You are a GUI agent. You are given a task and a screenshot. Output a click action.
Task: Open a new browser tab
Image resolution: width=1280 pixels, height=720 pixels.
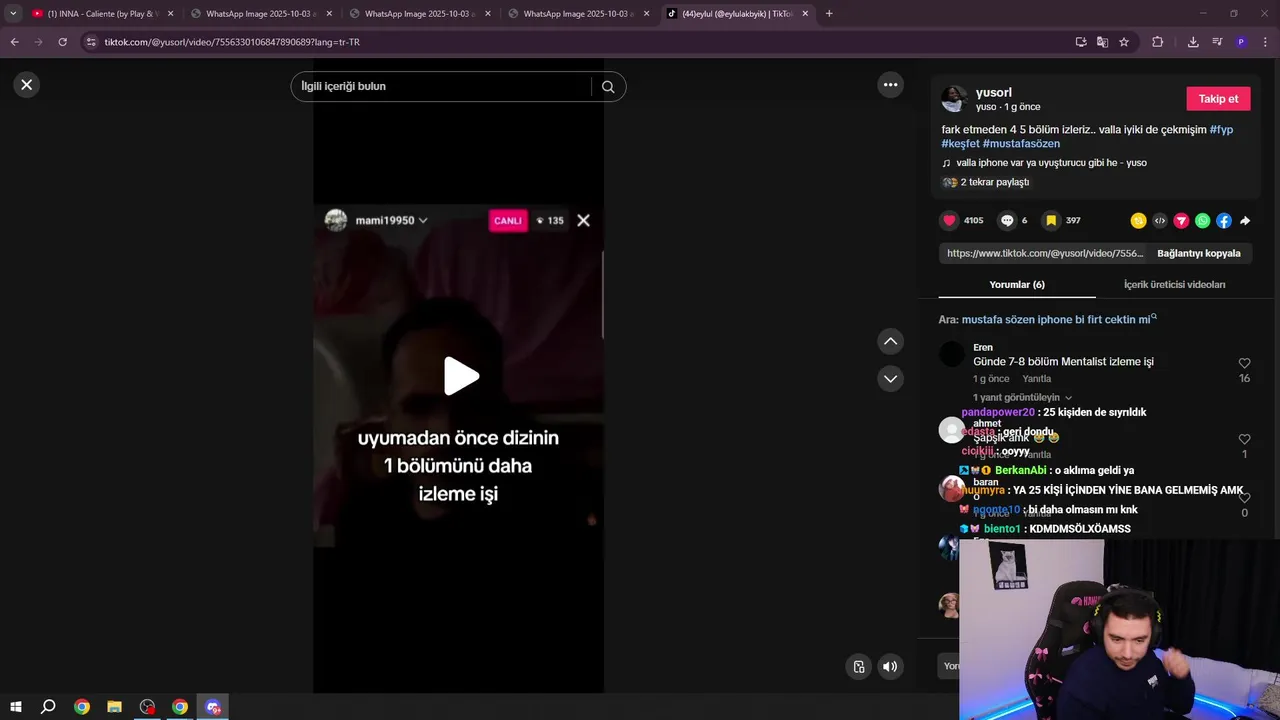pyautogui.click(x=829, y=14)
